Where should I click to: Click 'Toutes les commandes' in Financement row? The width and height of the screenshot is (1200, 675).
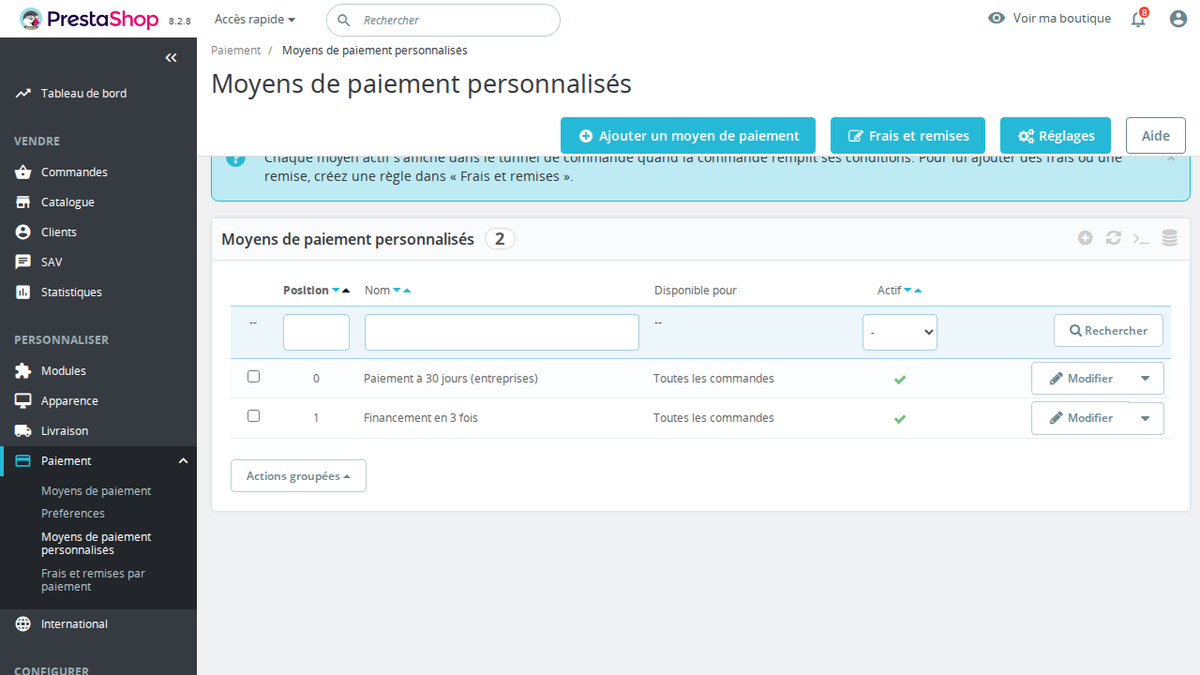point(714,418)
